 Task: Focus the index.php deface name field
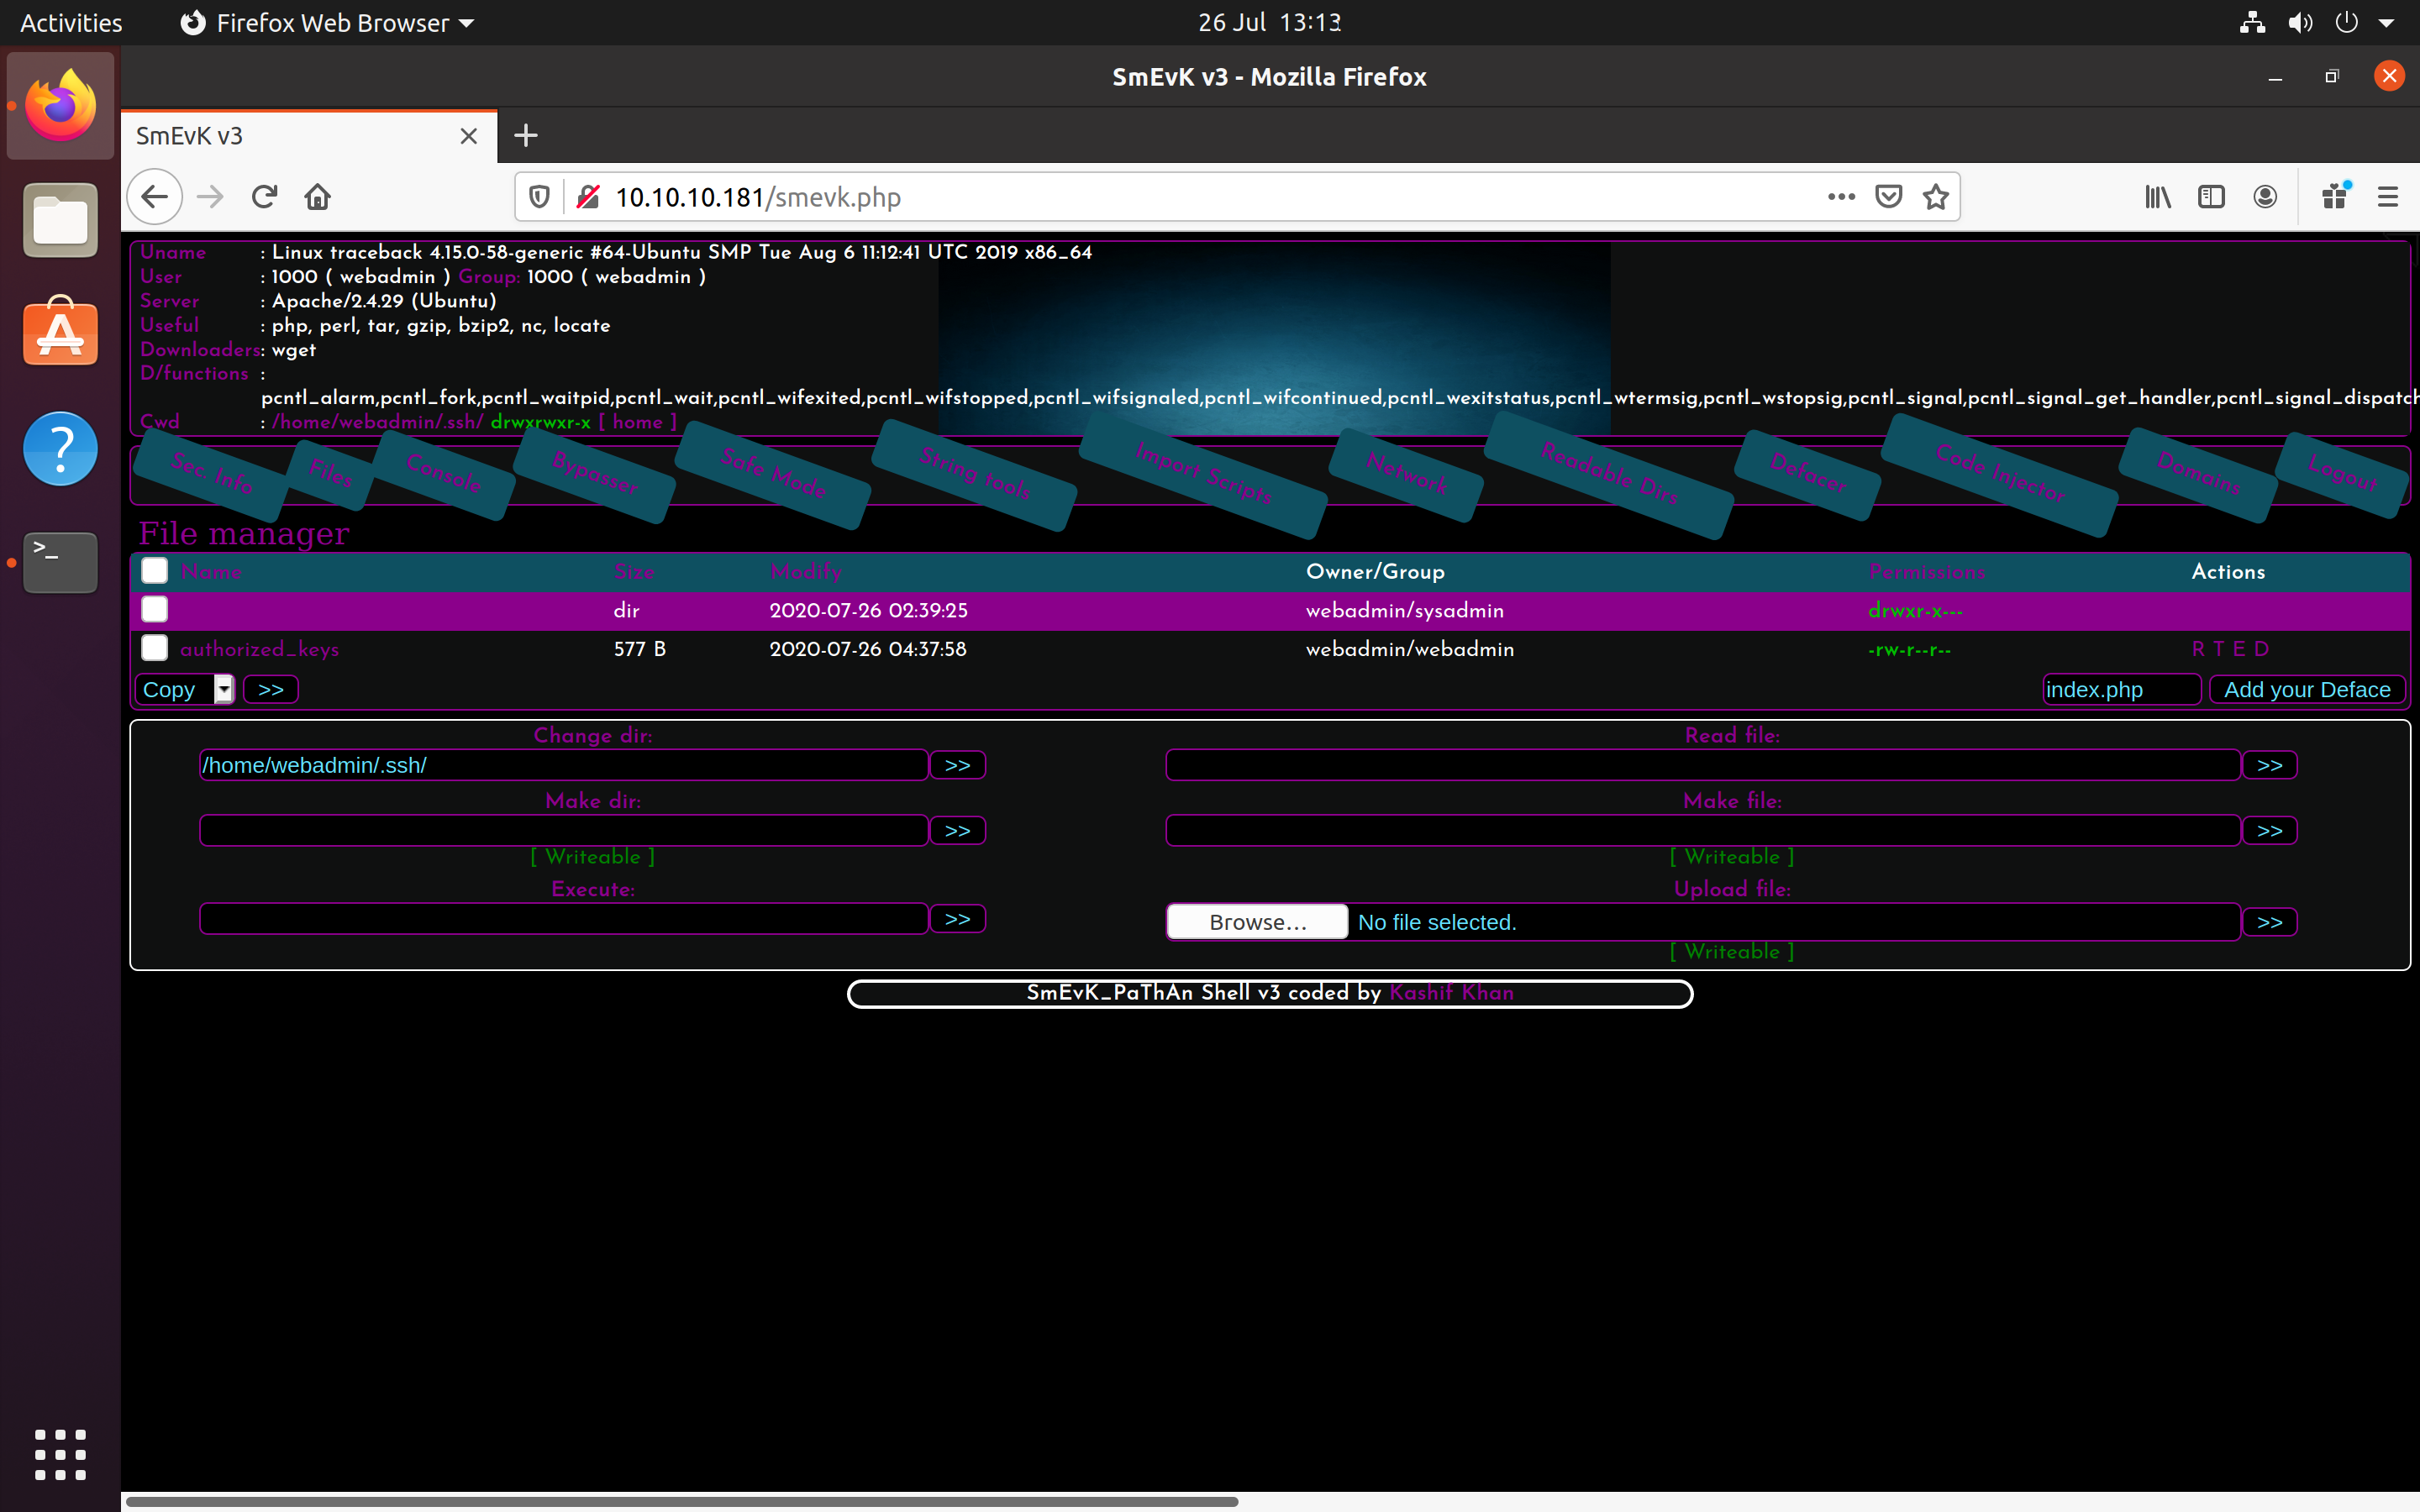(x=2122, y=689)
